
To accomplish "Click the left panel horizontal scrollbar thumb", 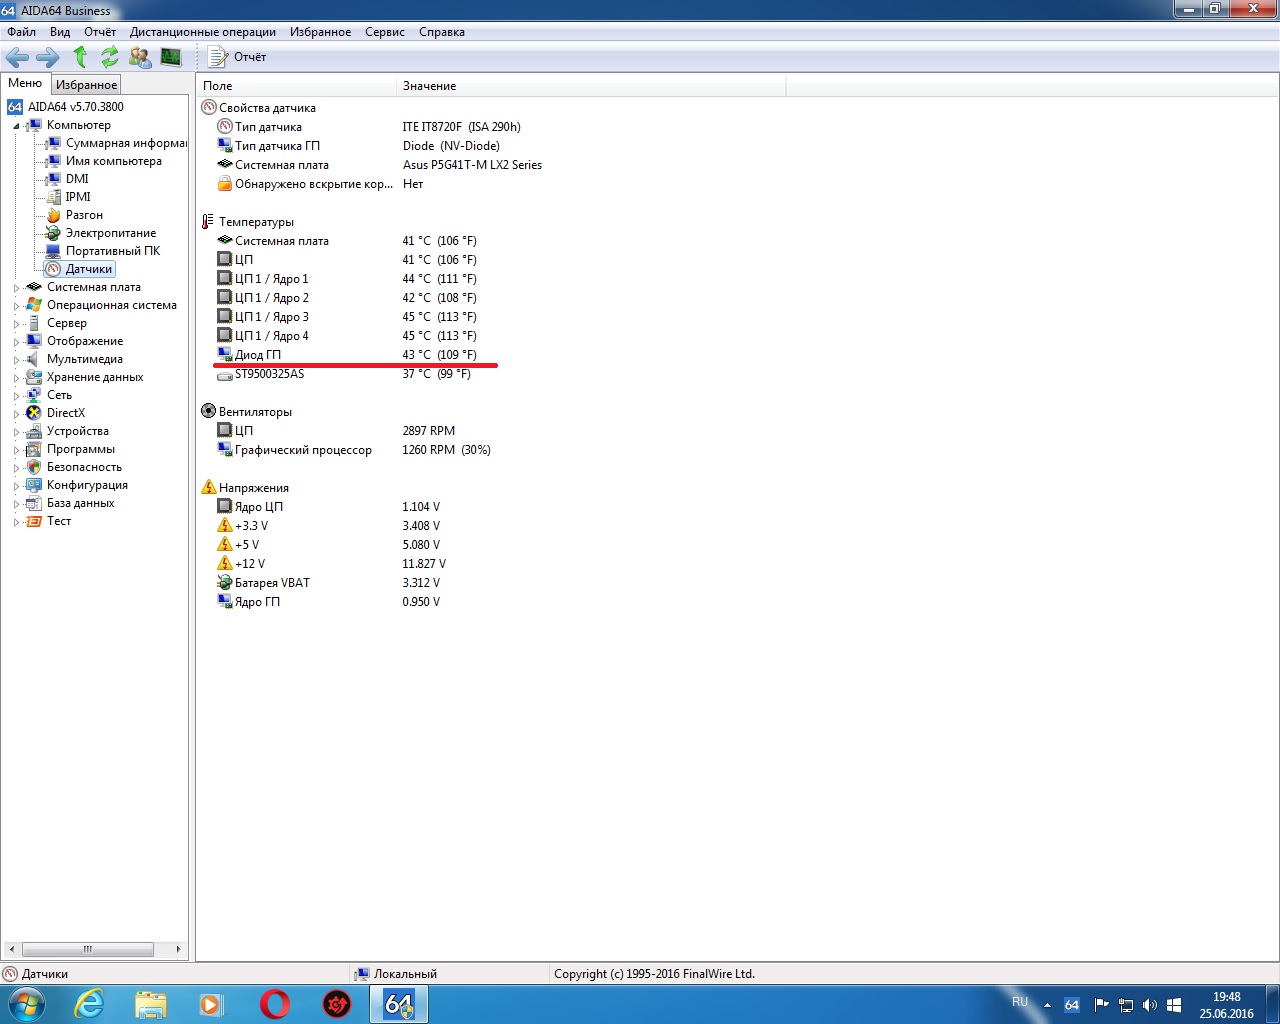I will click(88, 949).
